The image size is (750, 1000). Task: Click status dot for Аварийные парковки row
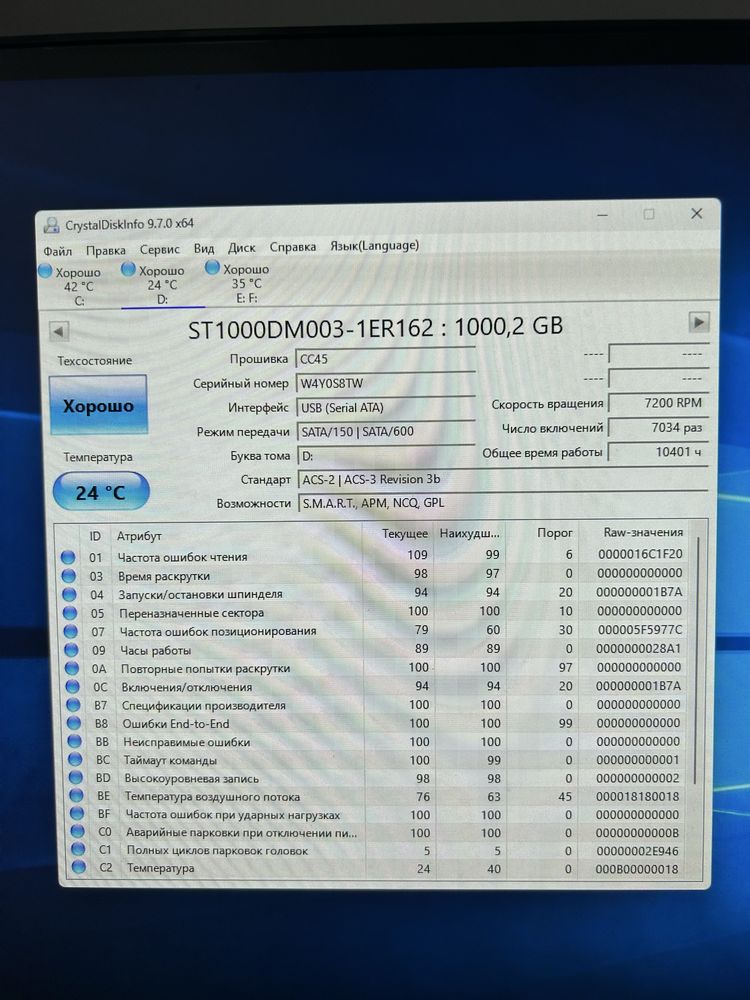[78, 831]
